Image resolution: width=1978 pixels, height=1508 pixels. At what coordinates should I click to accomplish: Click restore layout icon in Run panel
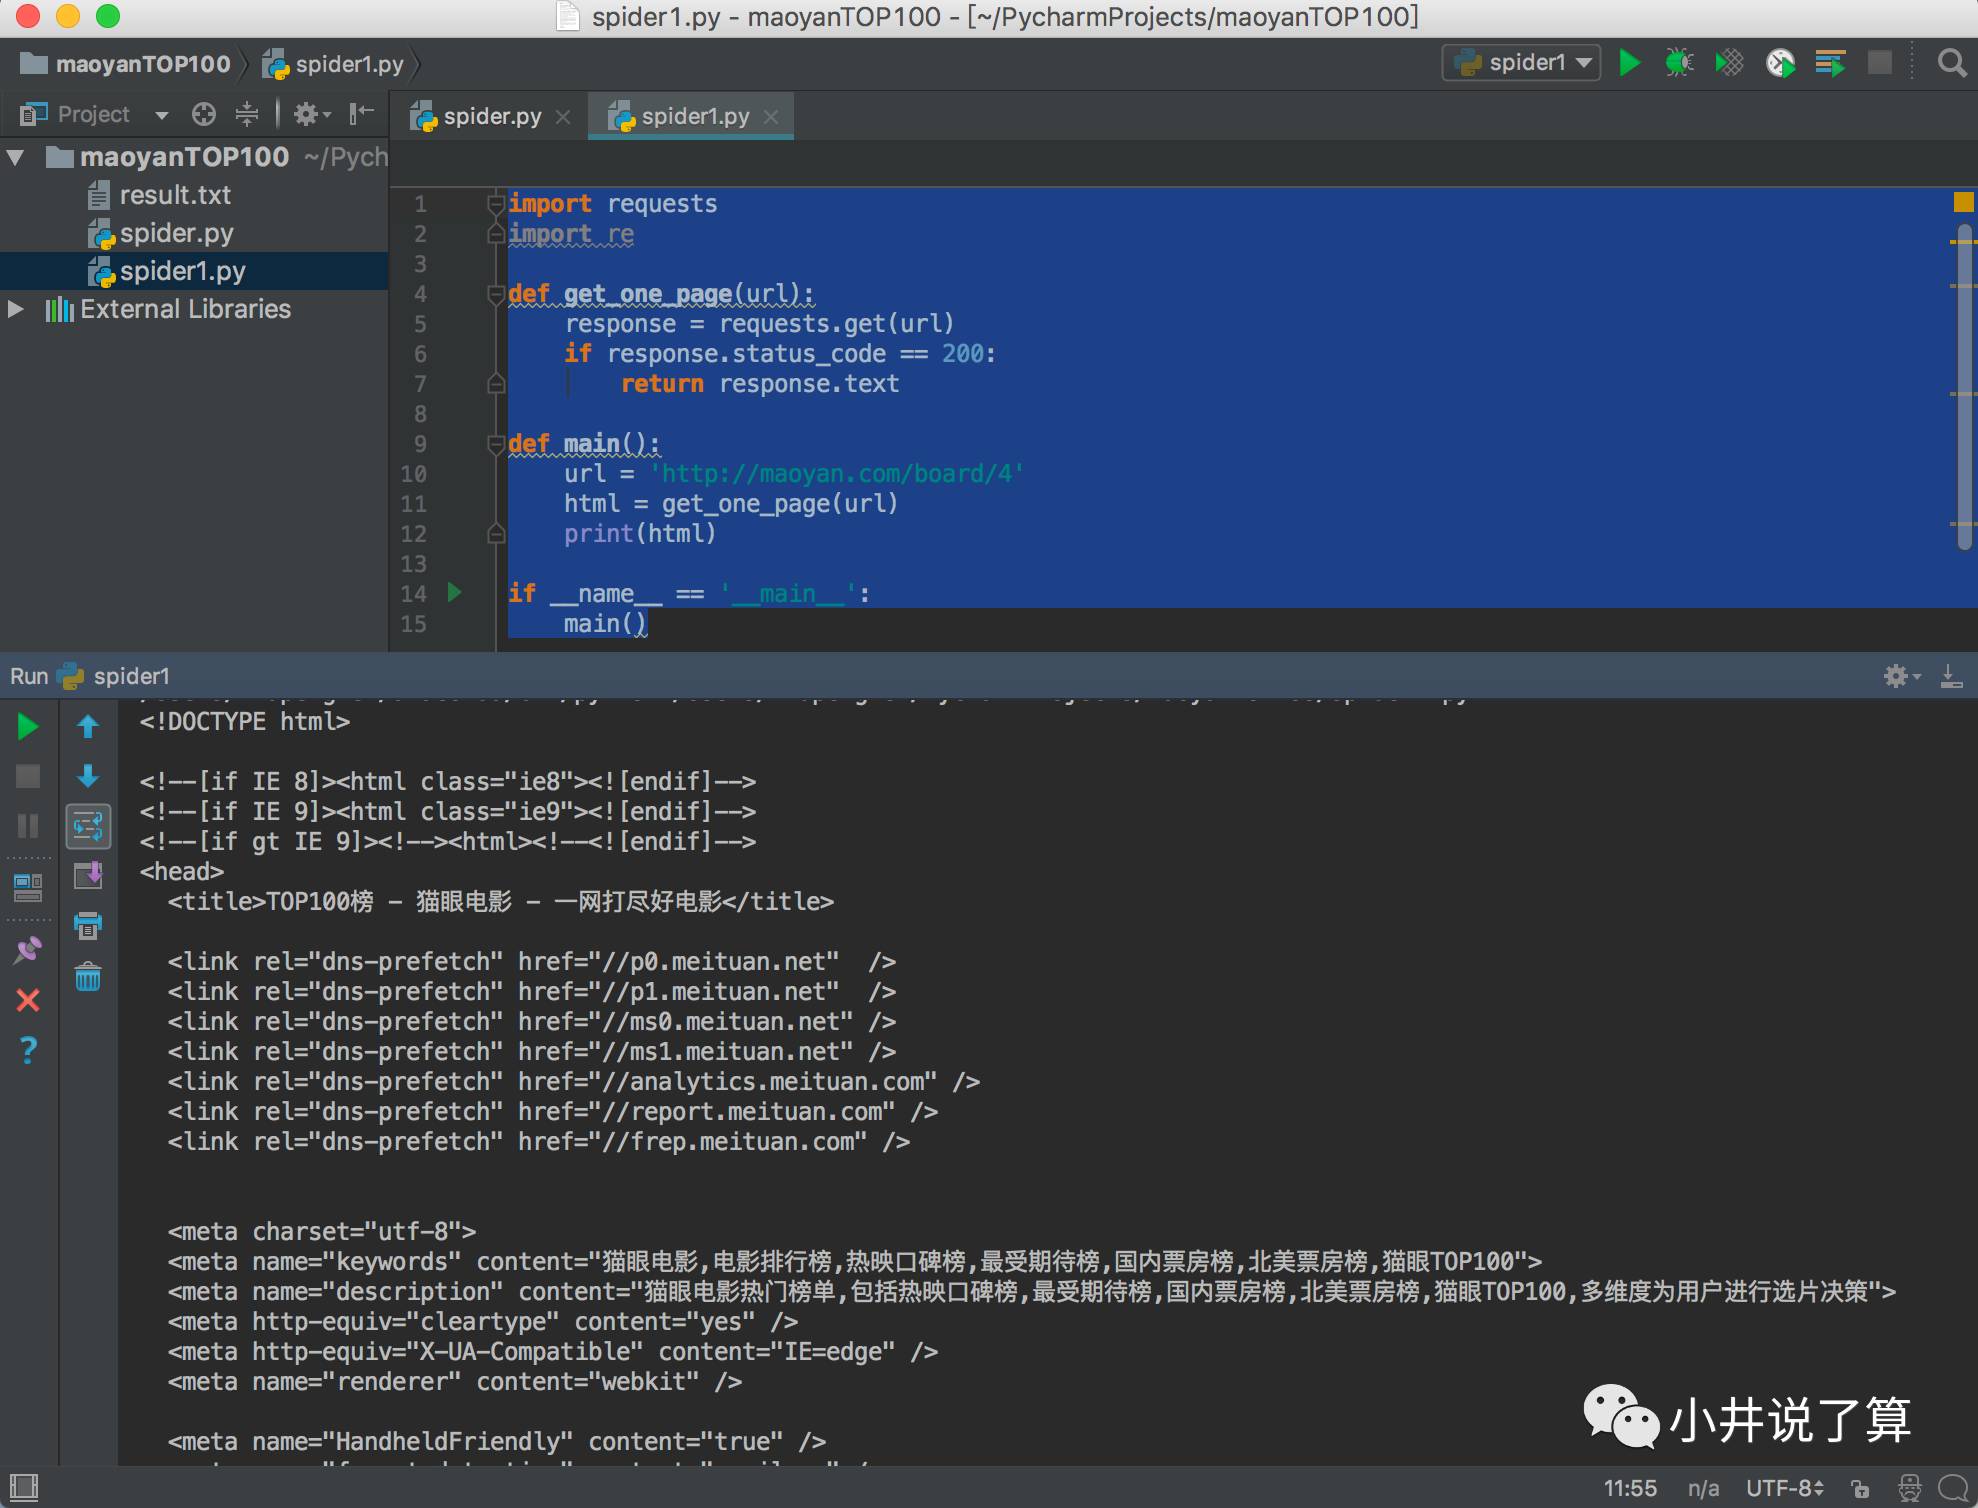click(28, 886)
